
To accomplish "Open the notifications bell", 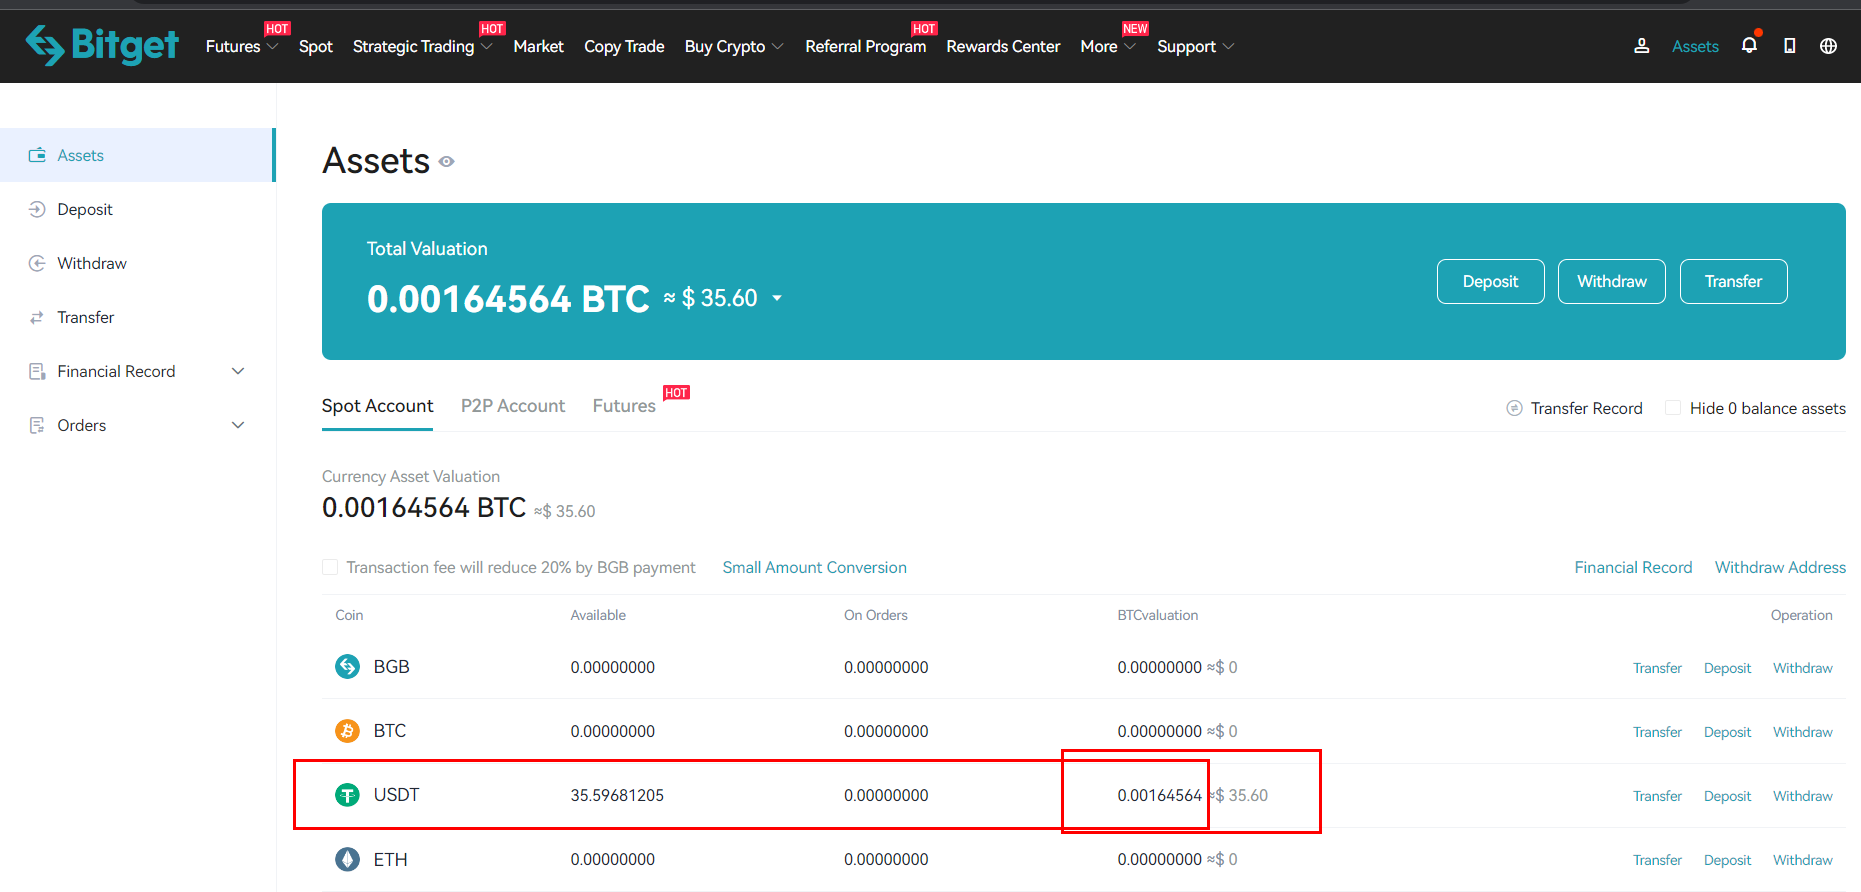I will [1749, 45].
